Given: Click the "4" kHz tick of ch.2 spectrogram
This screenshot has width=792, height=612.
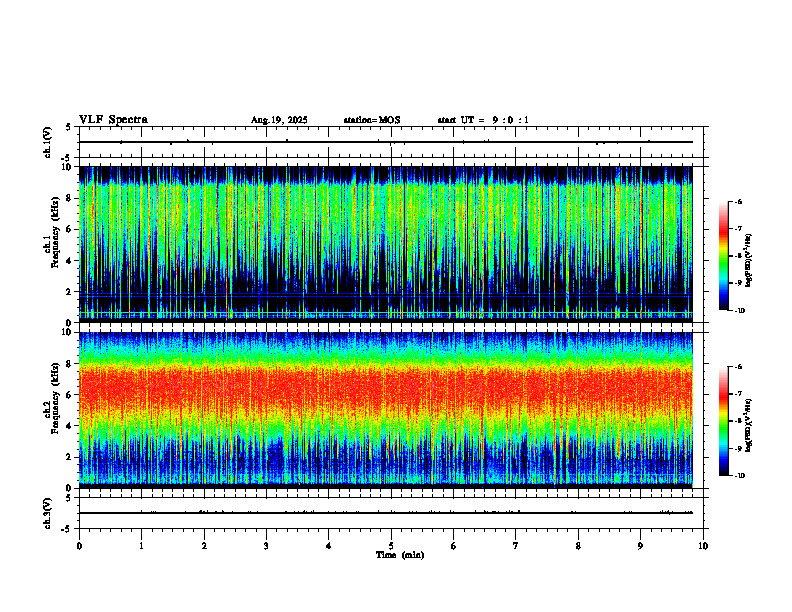Looking at the screenshot, I should click(x=70, y=426).
